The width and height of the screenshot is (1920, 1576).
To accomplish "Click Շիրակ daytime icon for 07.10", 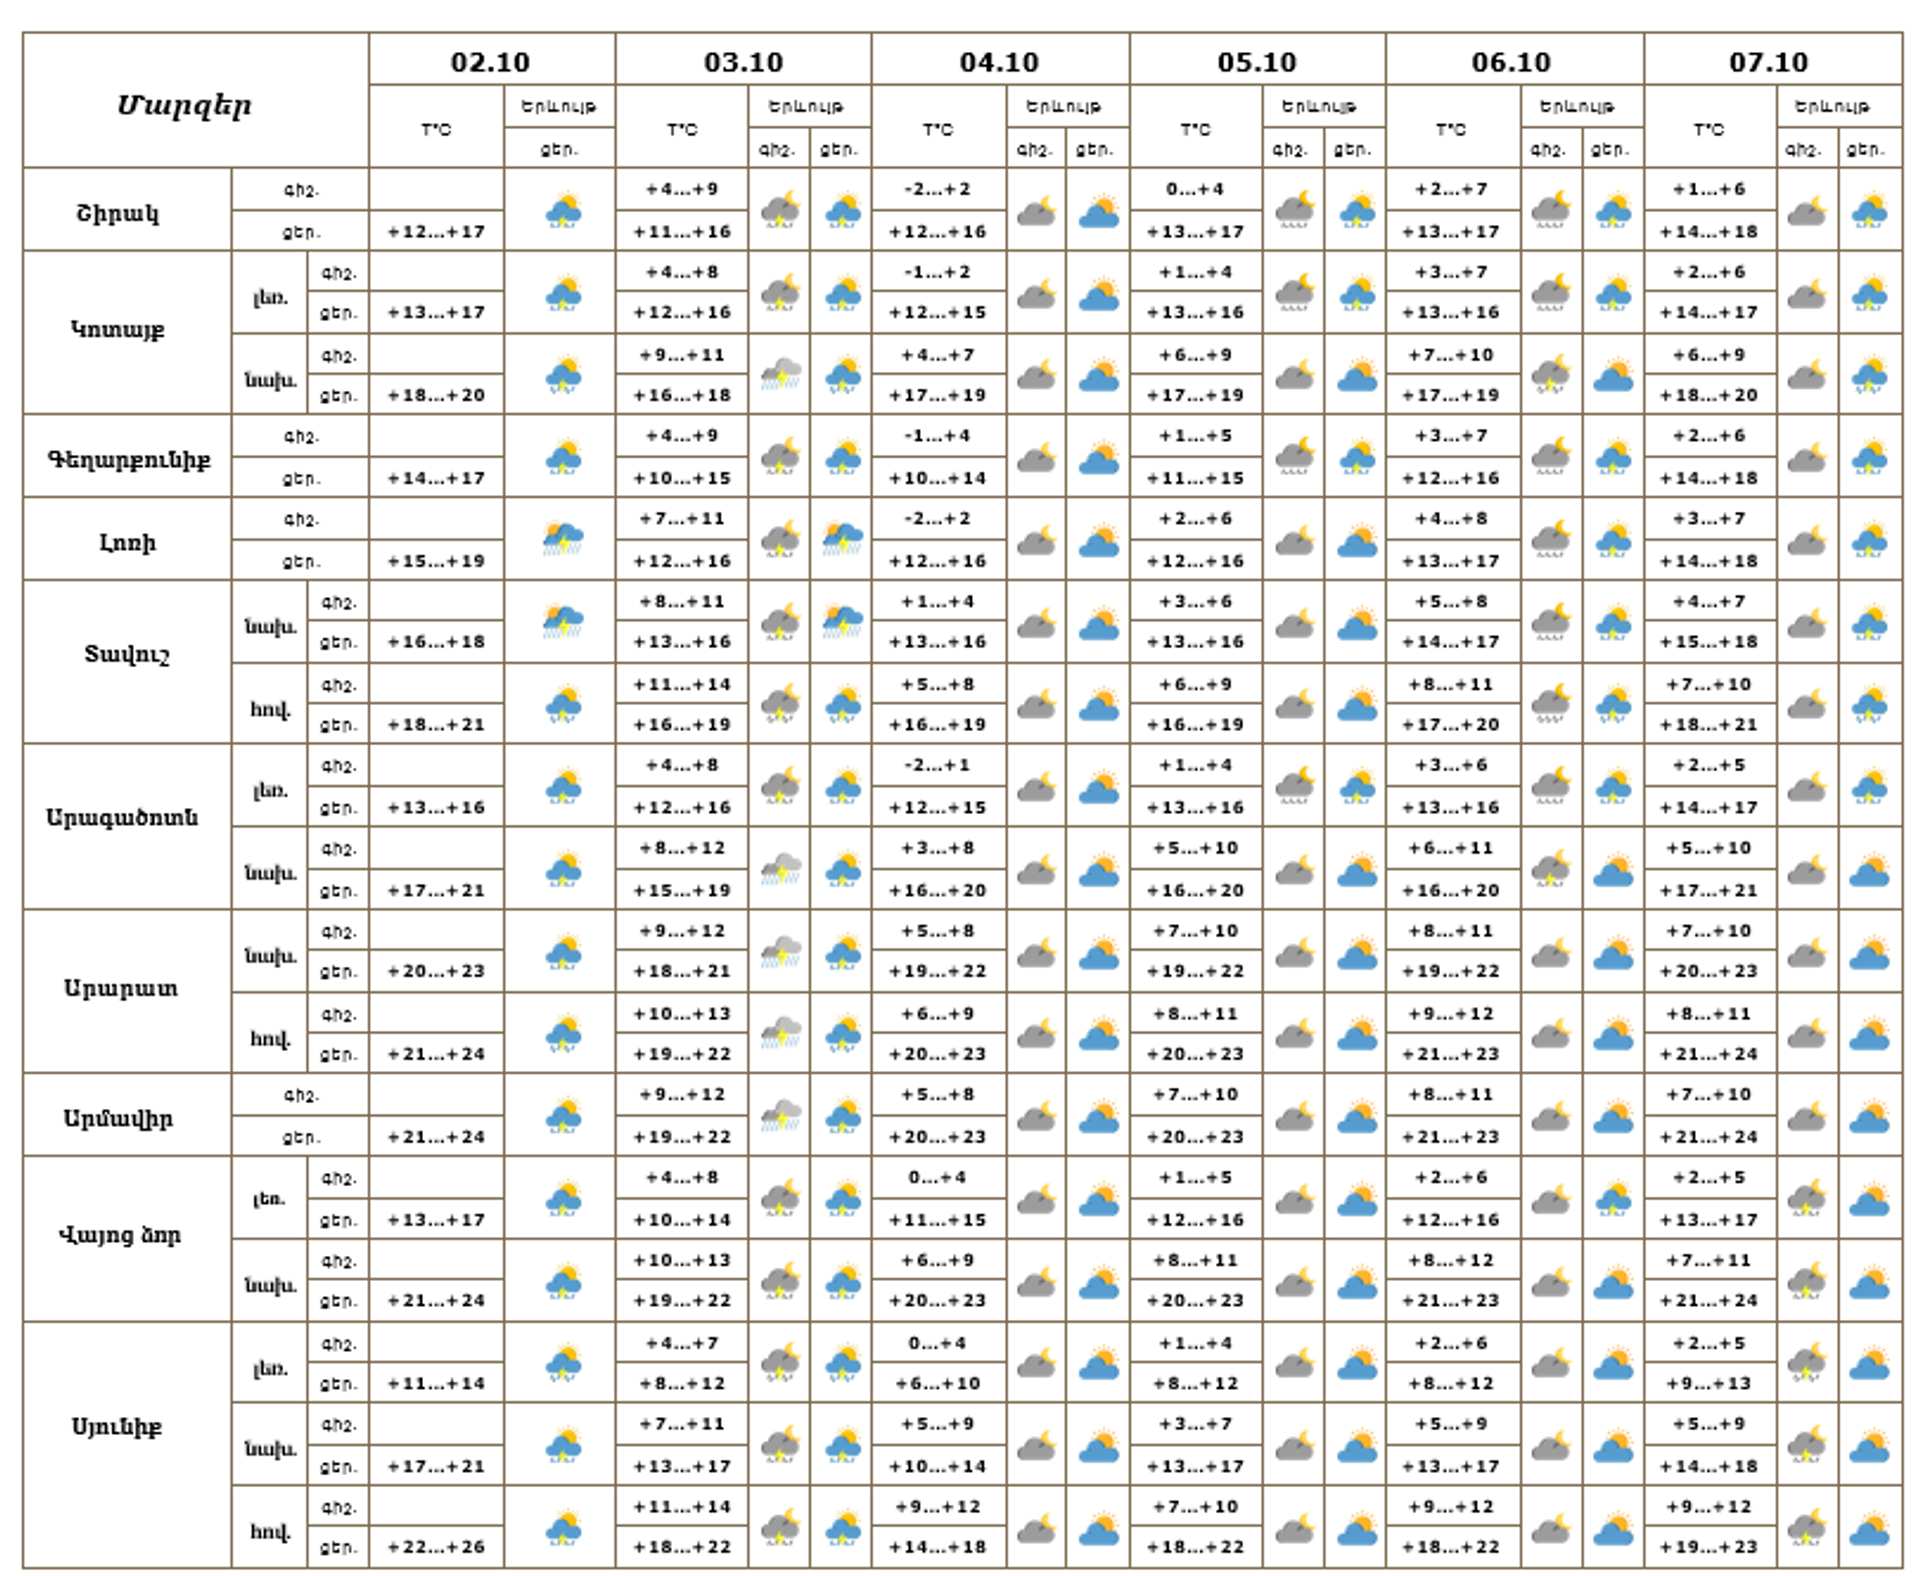I will click(x=1869, y=211).
